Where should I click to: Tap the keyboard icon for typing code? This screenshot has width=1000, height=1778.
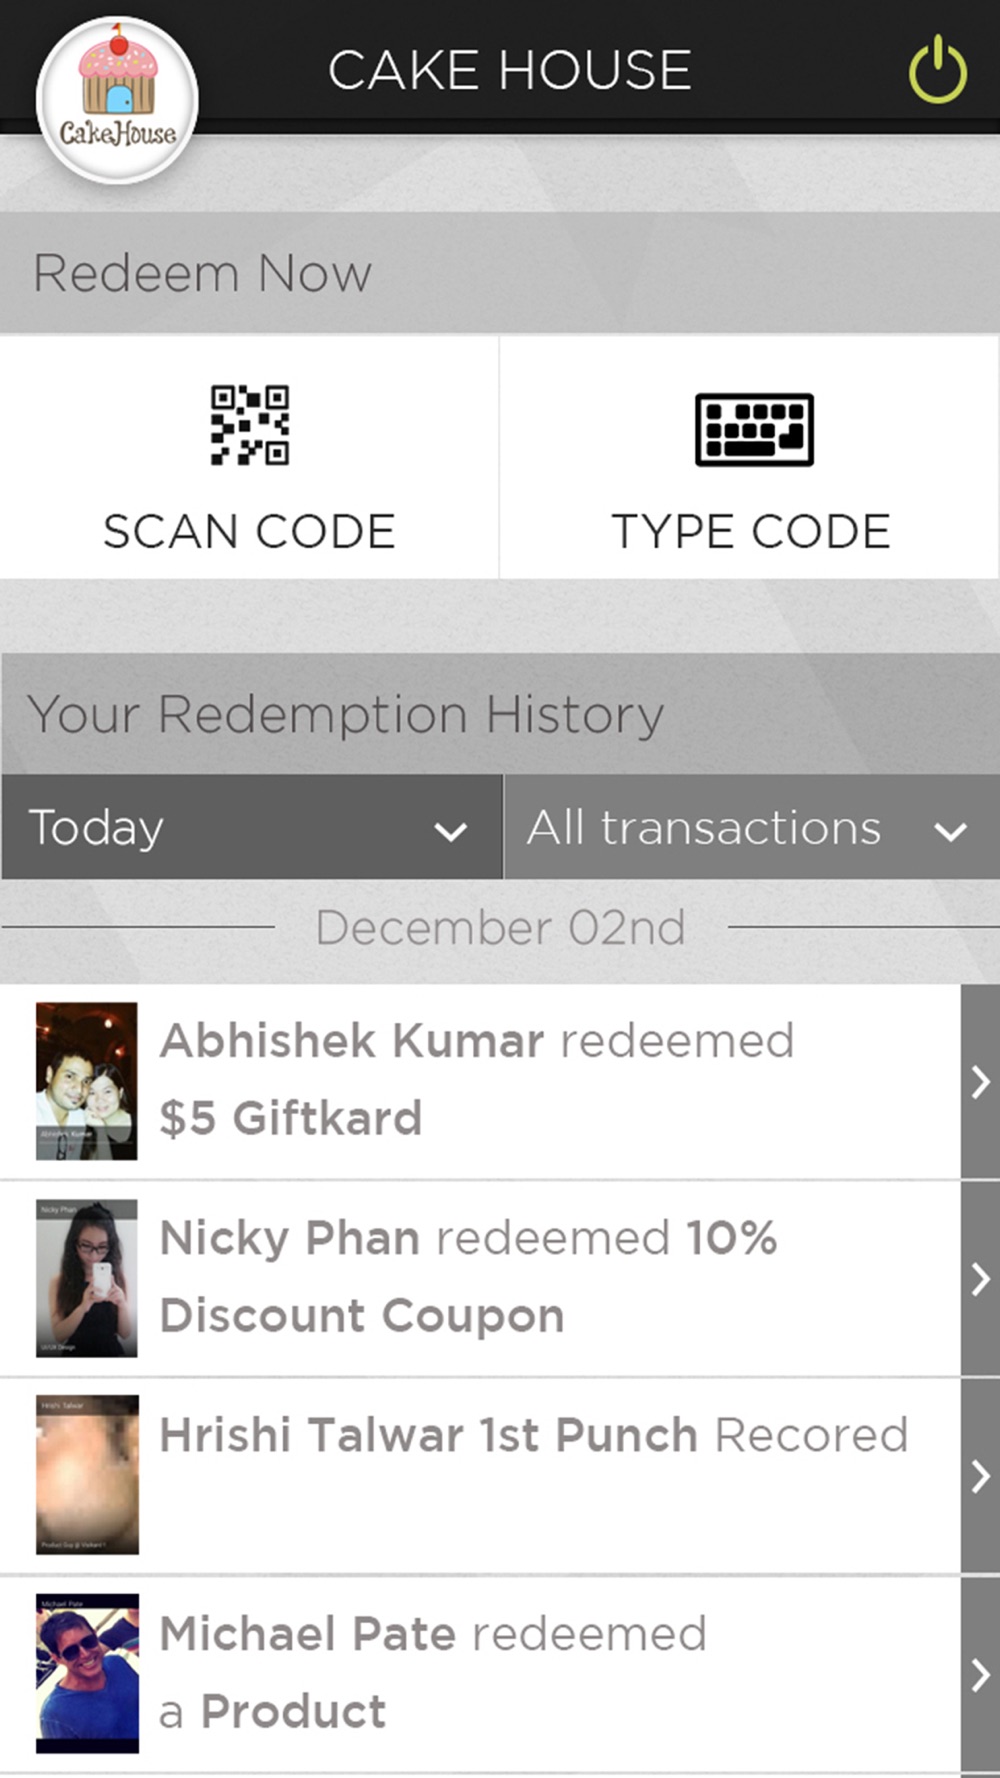click(x=754, y=429)
